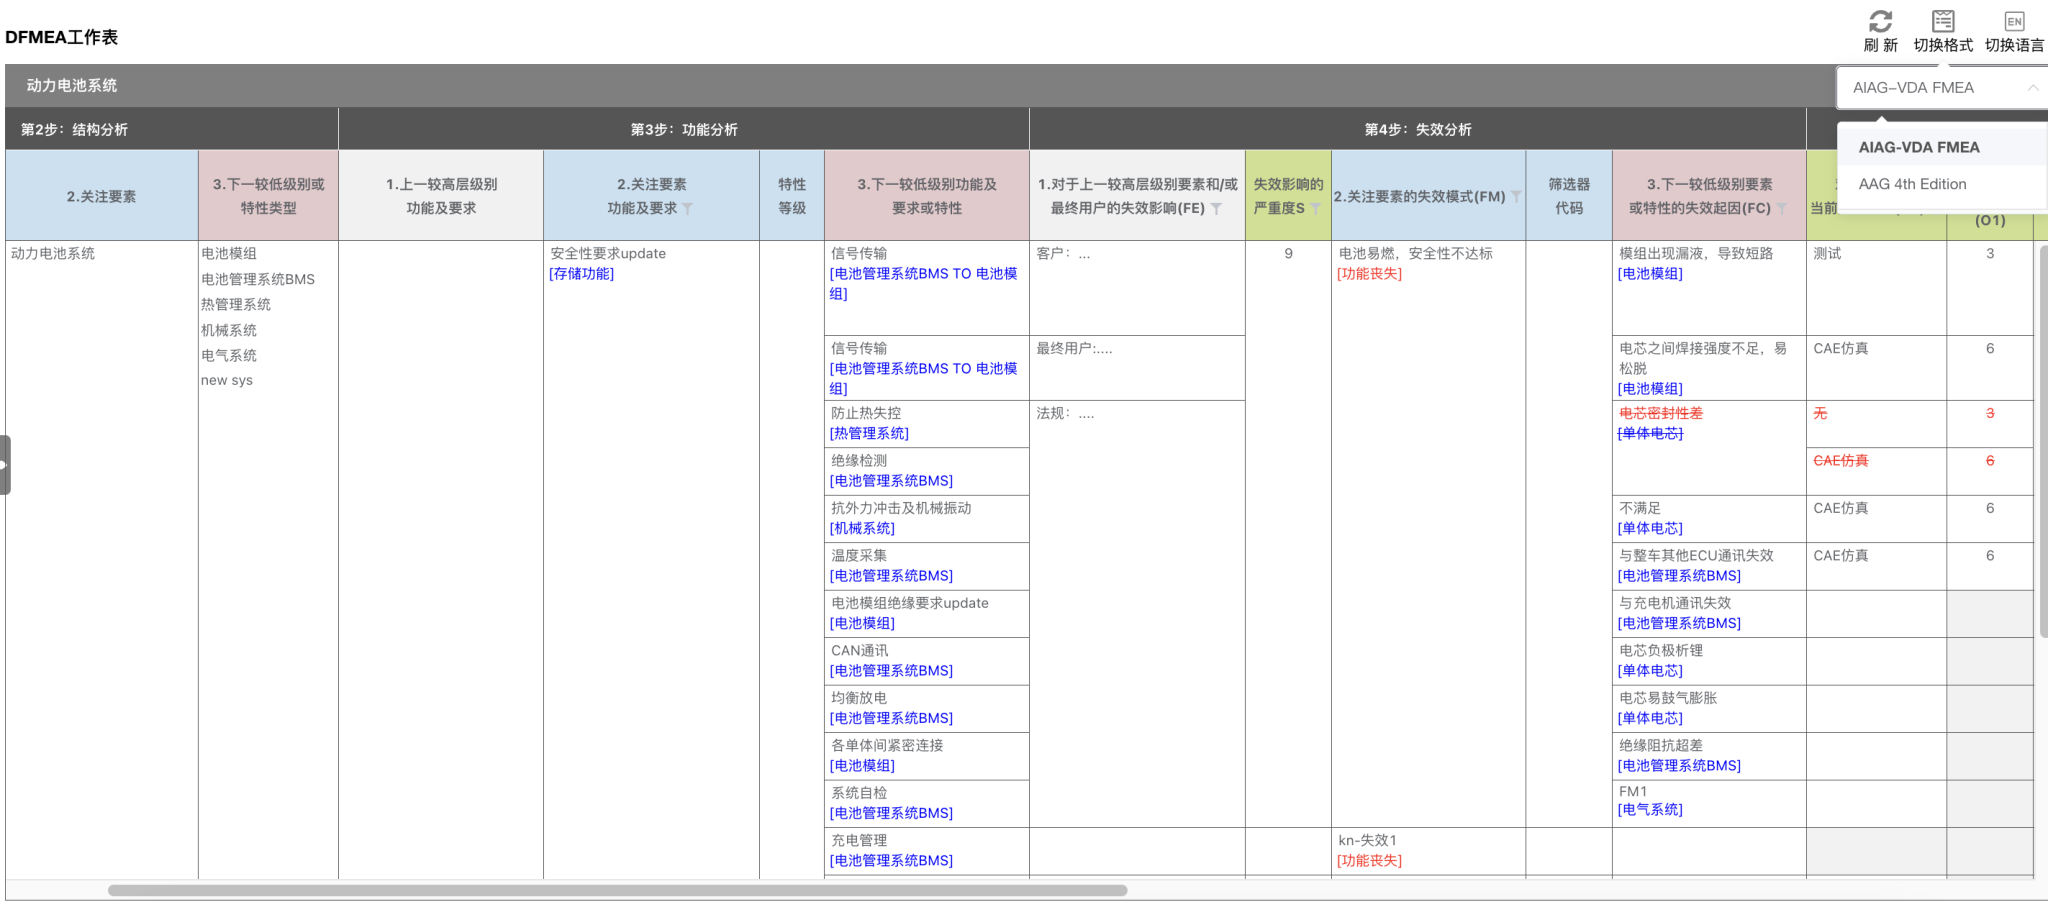Screen dimensions: 2048x902
Task: Click [电池管理系统BMS] link under CAN通讯
Action: (x=891, y=670)
